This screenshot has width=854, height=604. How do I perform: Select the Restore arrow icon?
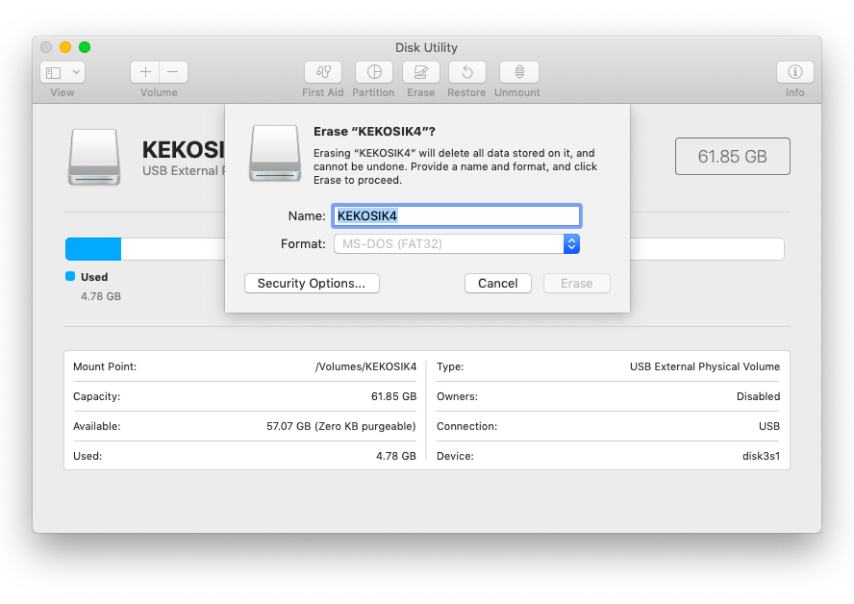click(x=467, y=72)
